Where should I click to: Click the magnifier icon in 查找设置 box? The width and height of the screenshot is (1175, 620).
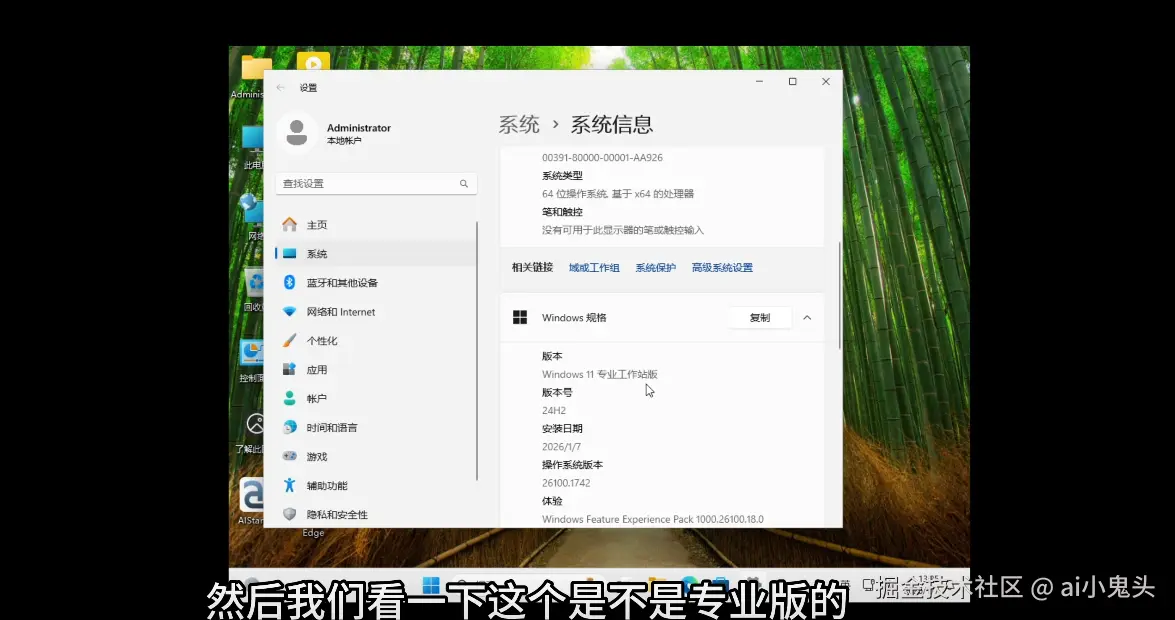464,184
